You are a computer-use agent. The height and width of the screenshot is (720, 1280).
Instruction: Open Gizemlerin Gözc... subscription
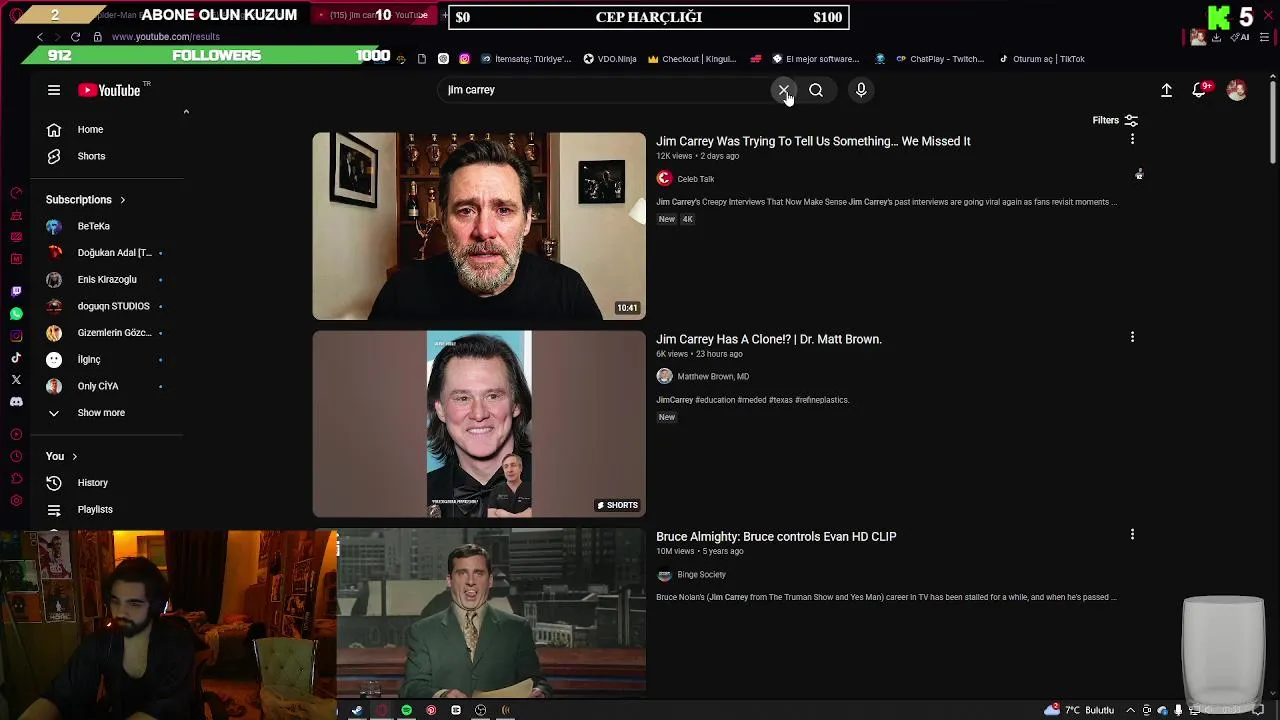pos(107,333)
